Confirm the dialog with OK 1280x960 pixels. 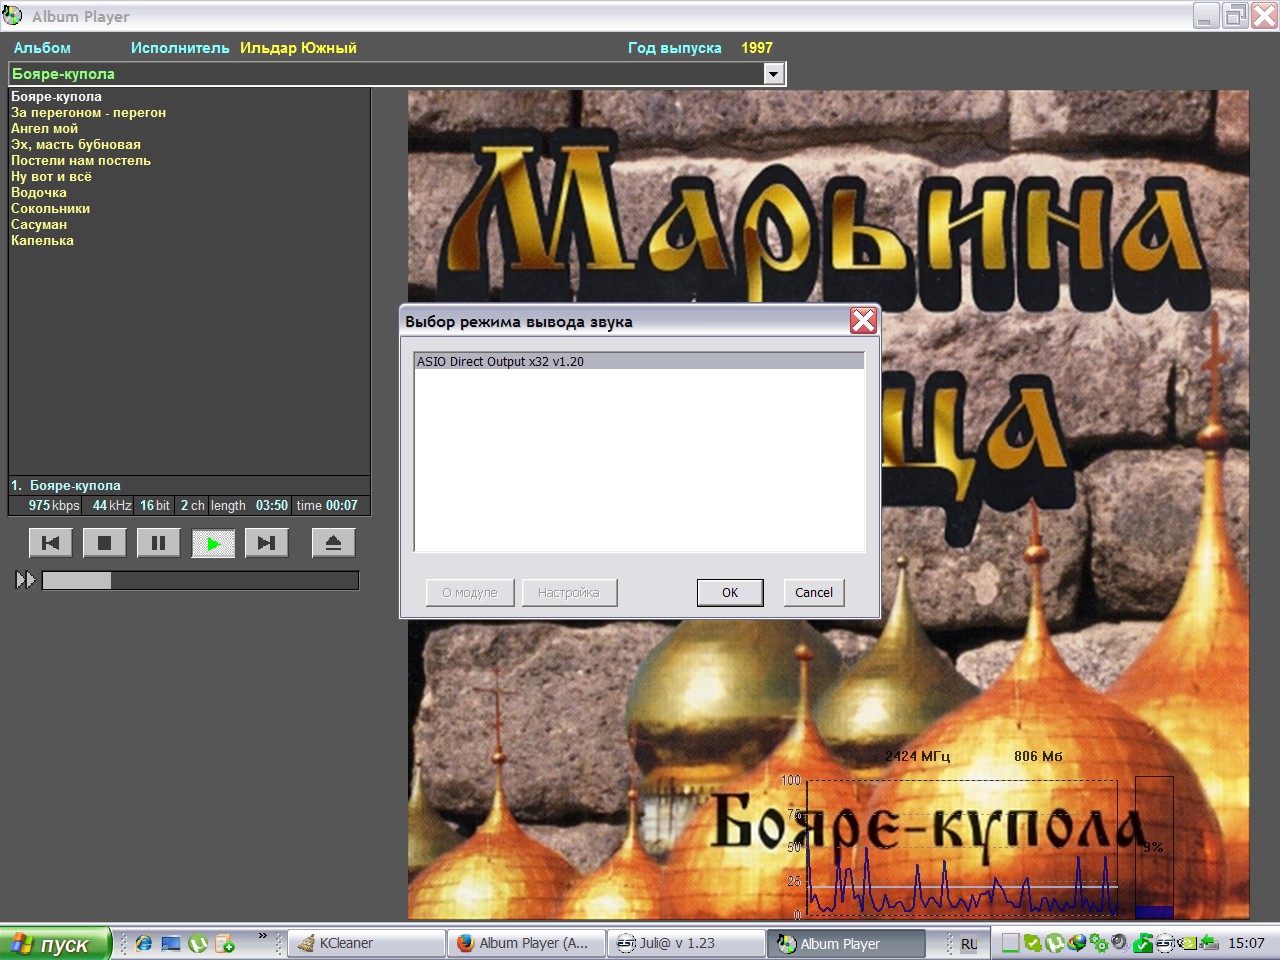[x=730, y=593]
